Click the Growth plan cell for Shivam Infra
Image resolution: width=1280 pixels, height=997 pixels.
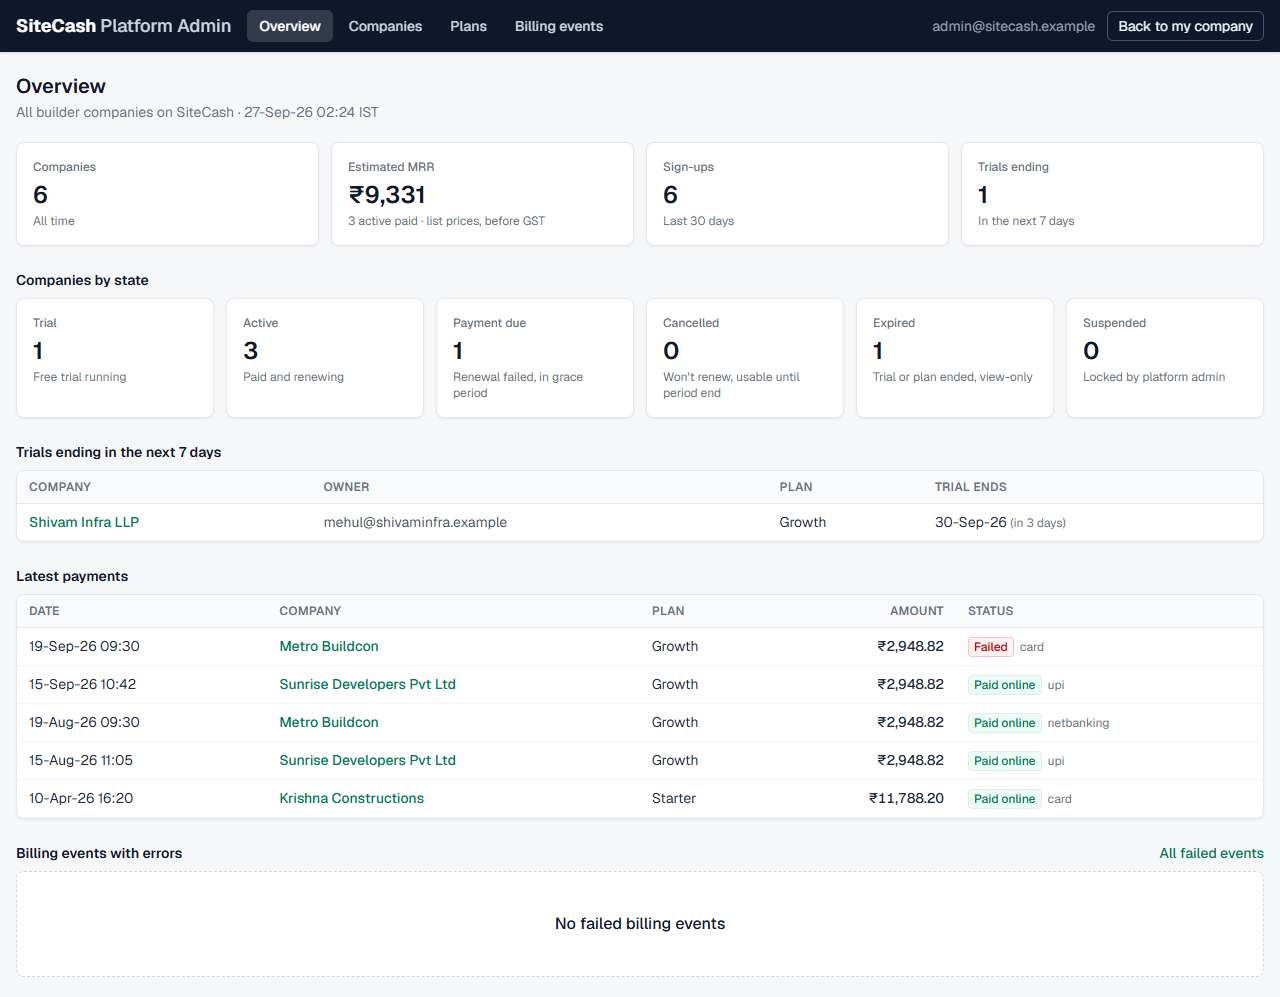click(x=803, y=522)
